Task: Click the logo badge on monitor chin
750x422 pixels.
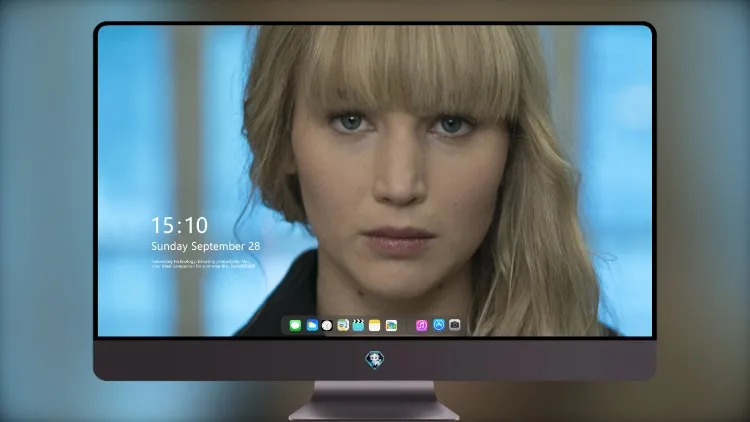Action: click(x=375, y=359)
